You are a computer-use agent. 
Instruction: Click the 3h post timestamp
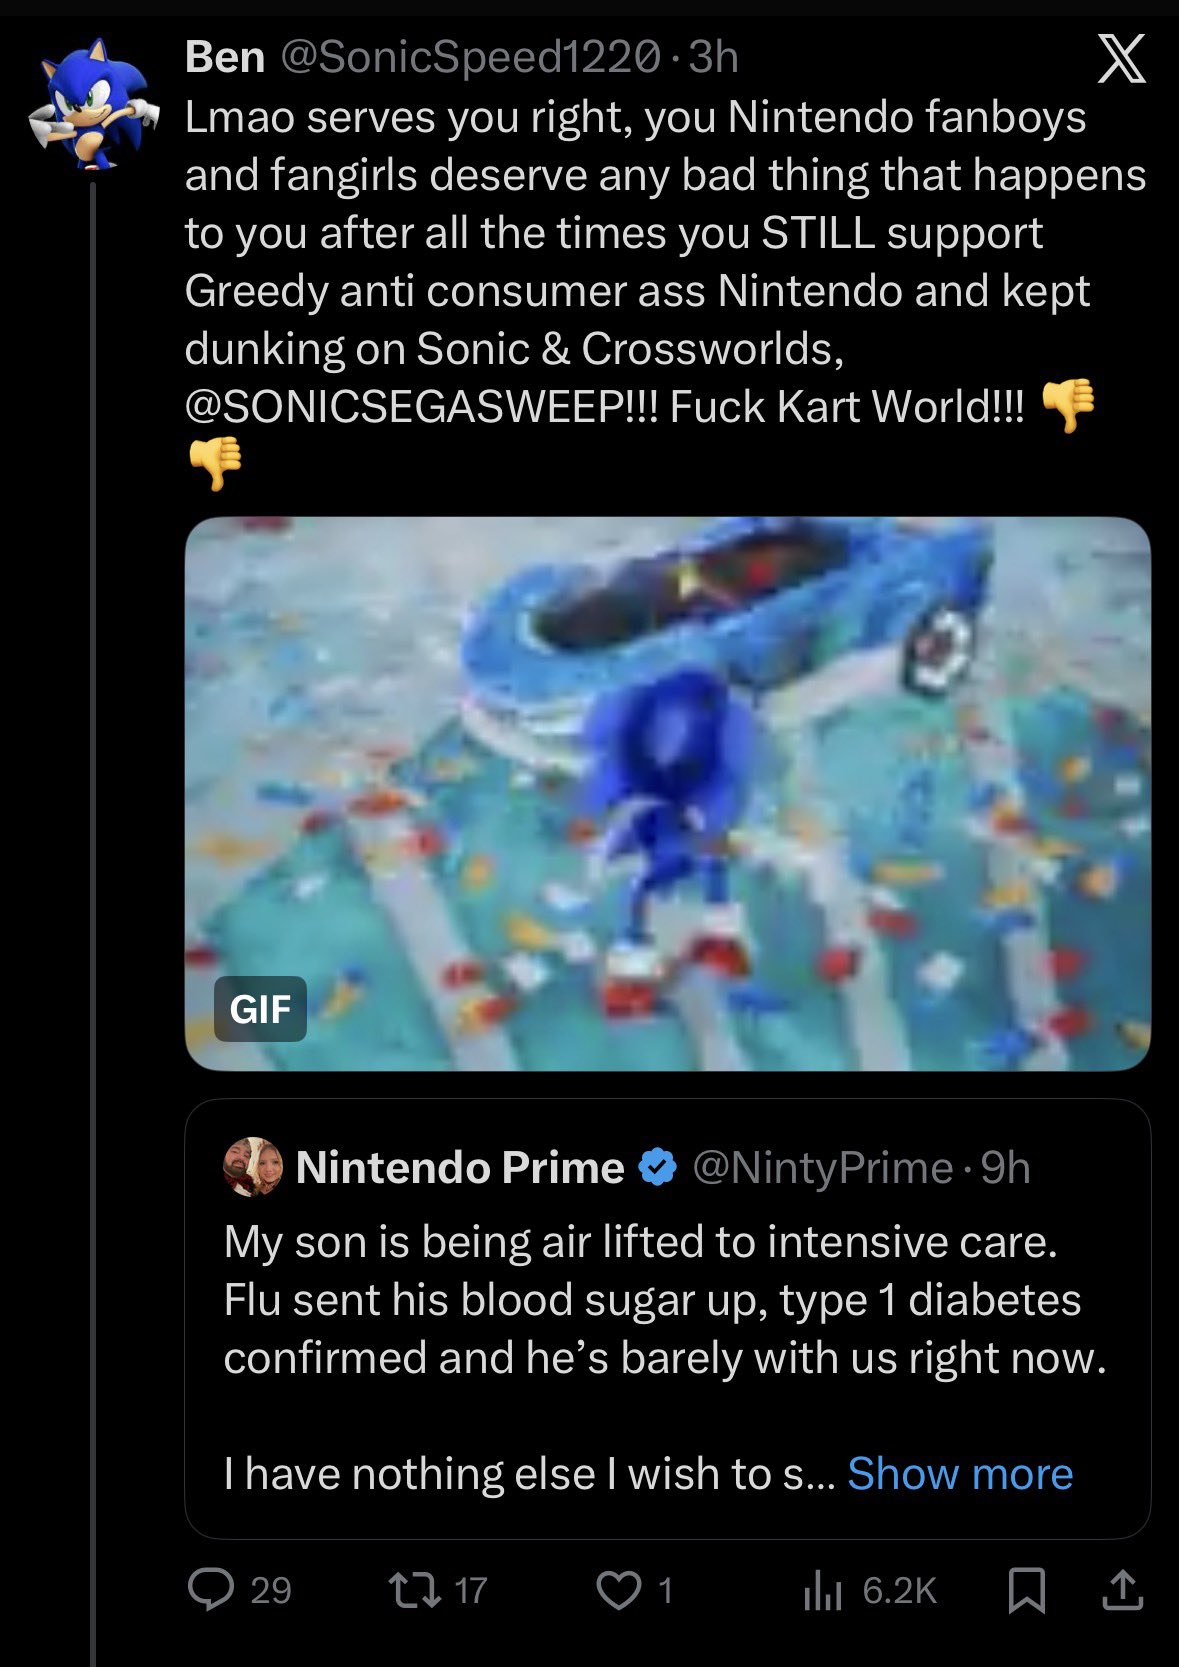coord(714,57)
